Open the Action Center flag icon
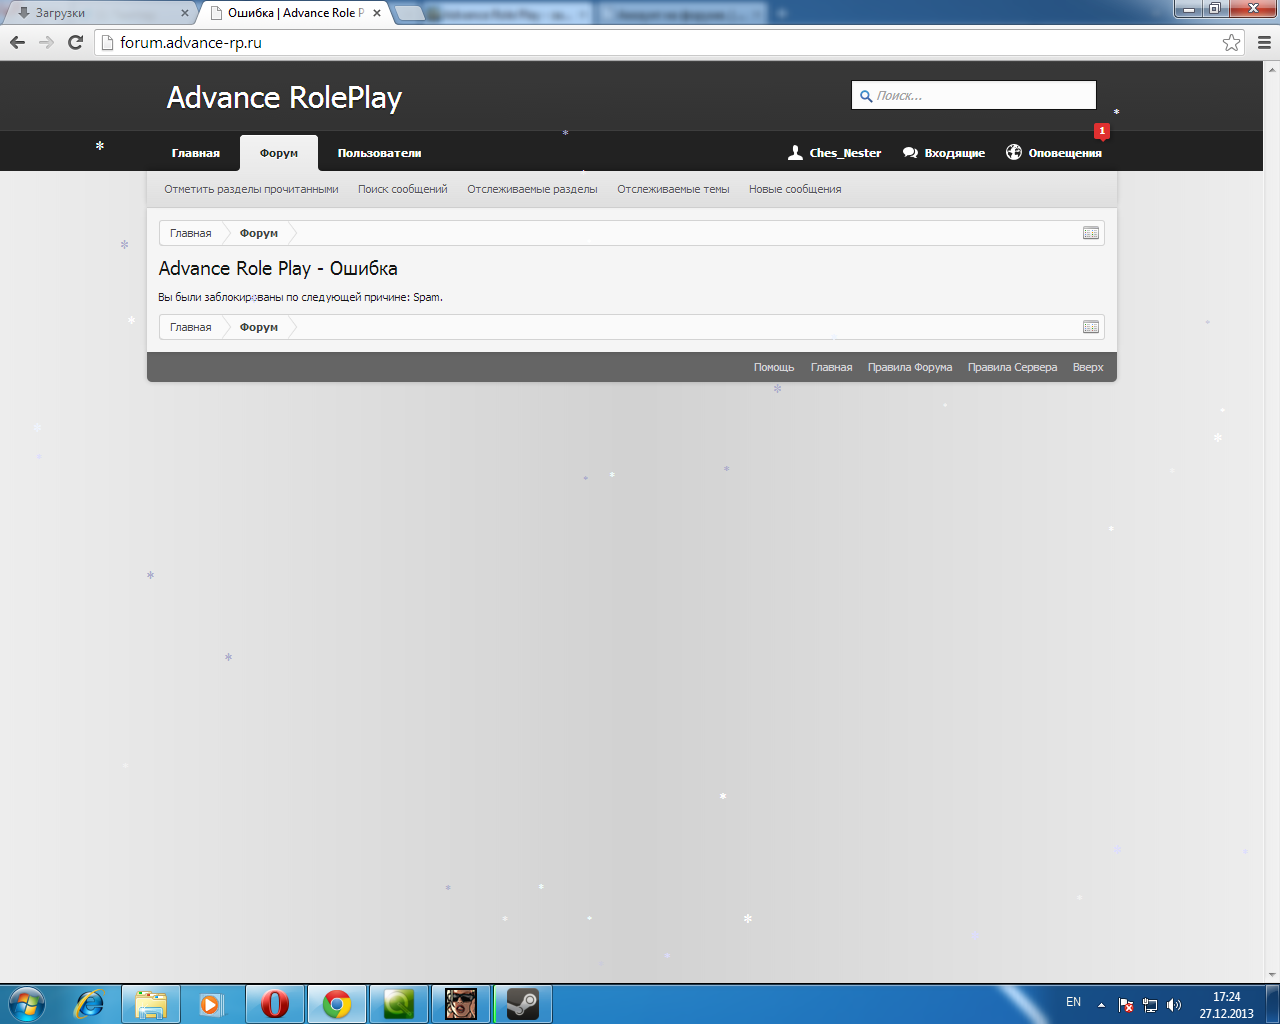 pyautogui.click(x=1126, y=1005)
